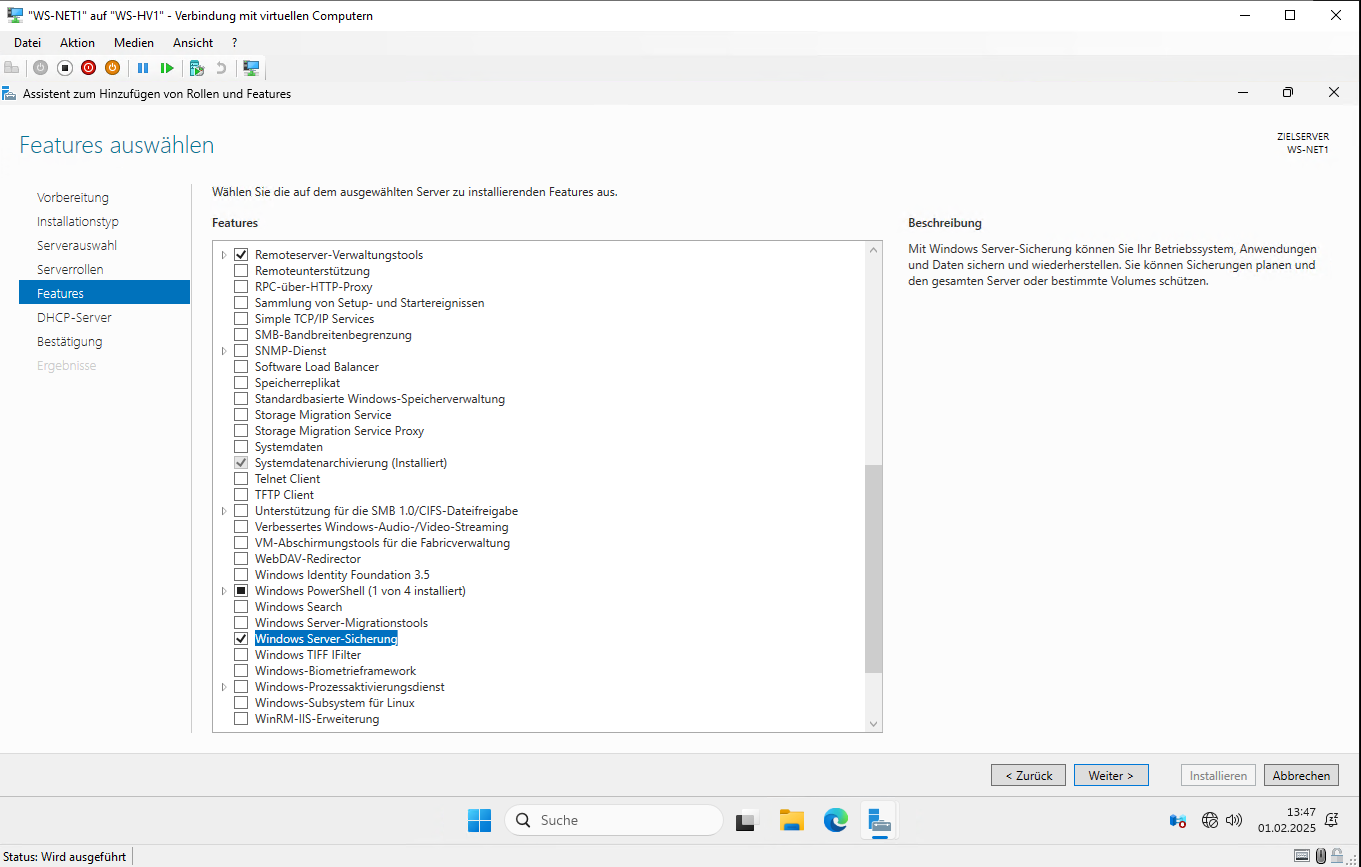The height and width of the screenshot is (867, 1361).
Task: Open the Windows Start menu
Action: (479, 820)
